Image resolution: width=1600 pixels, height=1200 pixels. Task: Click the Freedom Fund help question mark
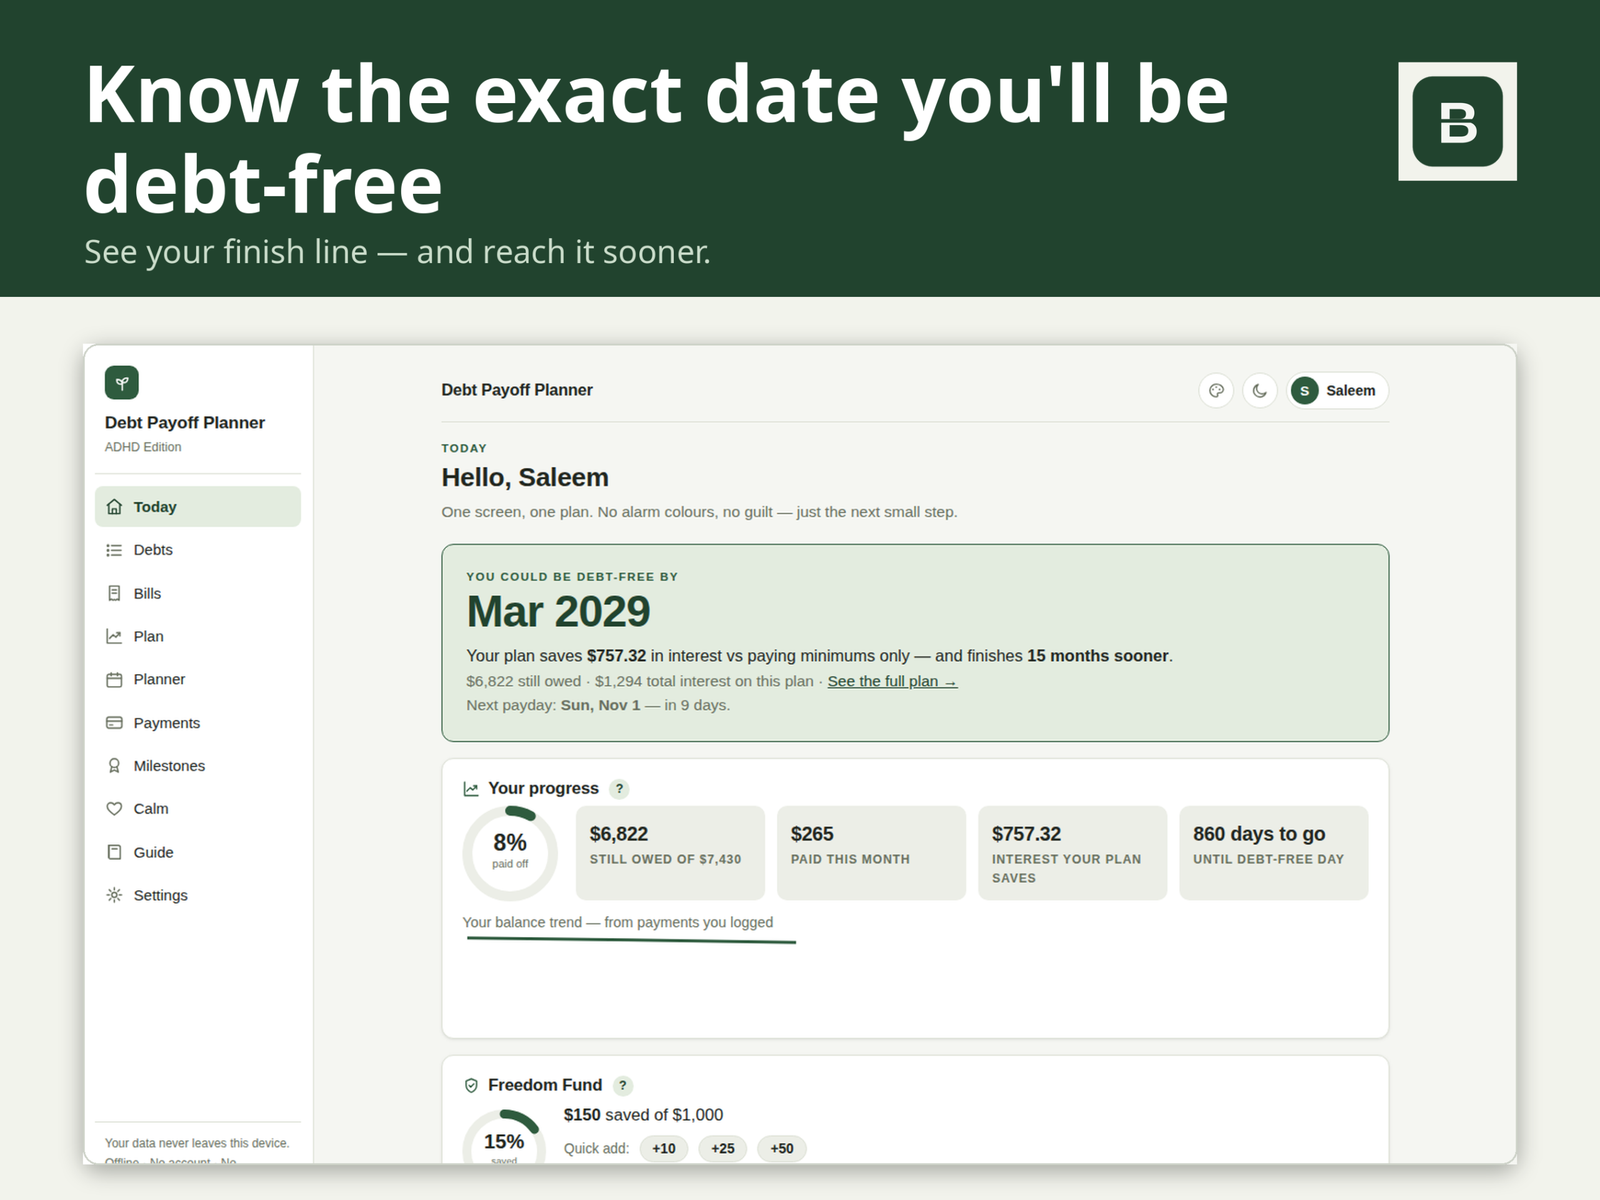(623, 1085)
